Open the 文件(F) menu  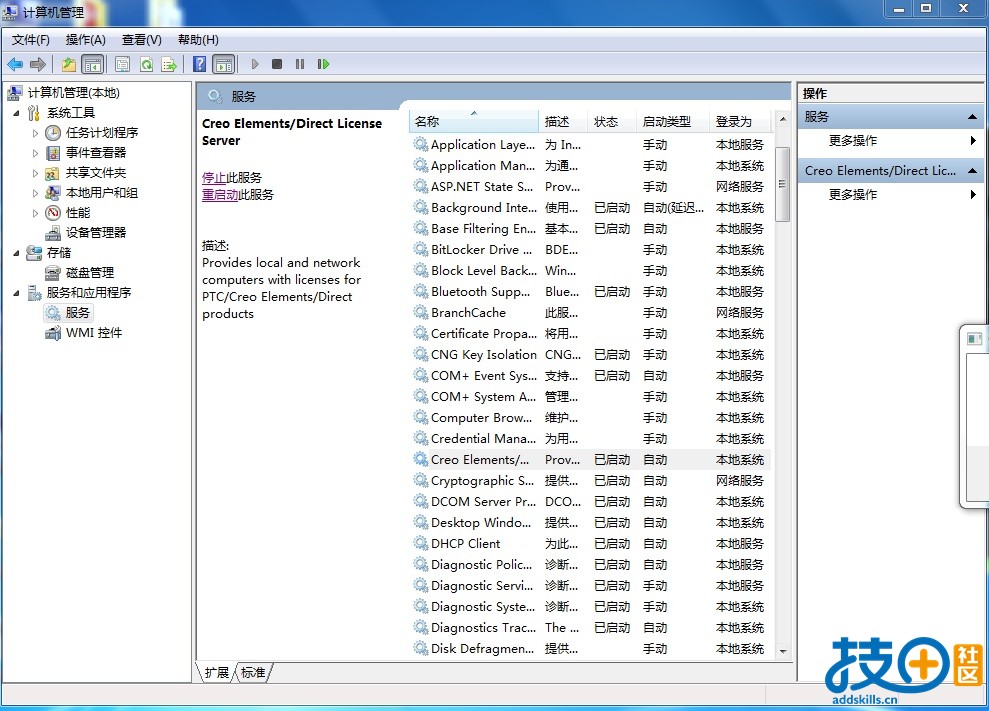(31, 40)
